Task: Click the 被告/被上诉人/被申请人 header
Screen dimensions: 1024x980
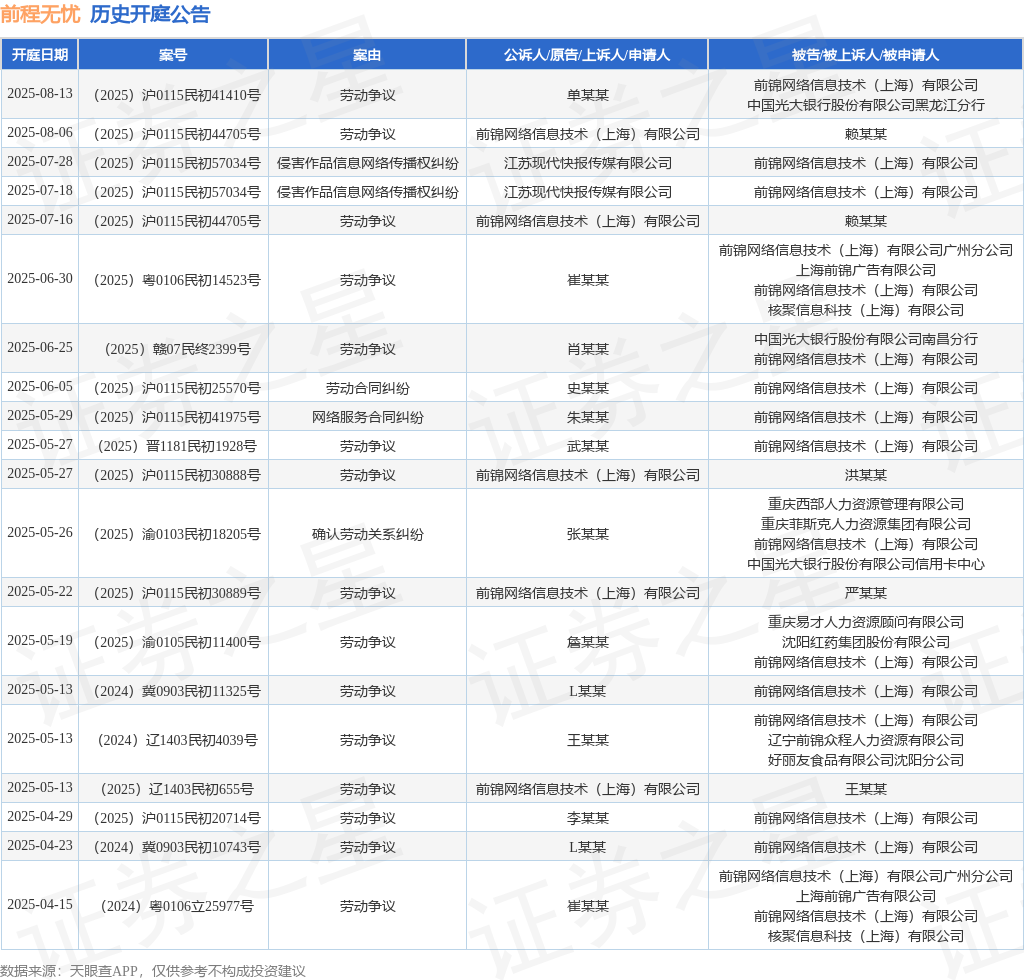Action: coord(865,55)
